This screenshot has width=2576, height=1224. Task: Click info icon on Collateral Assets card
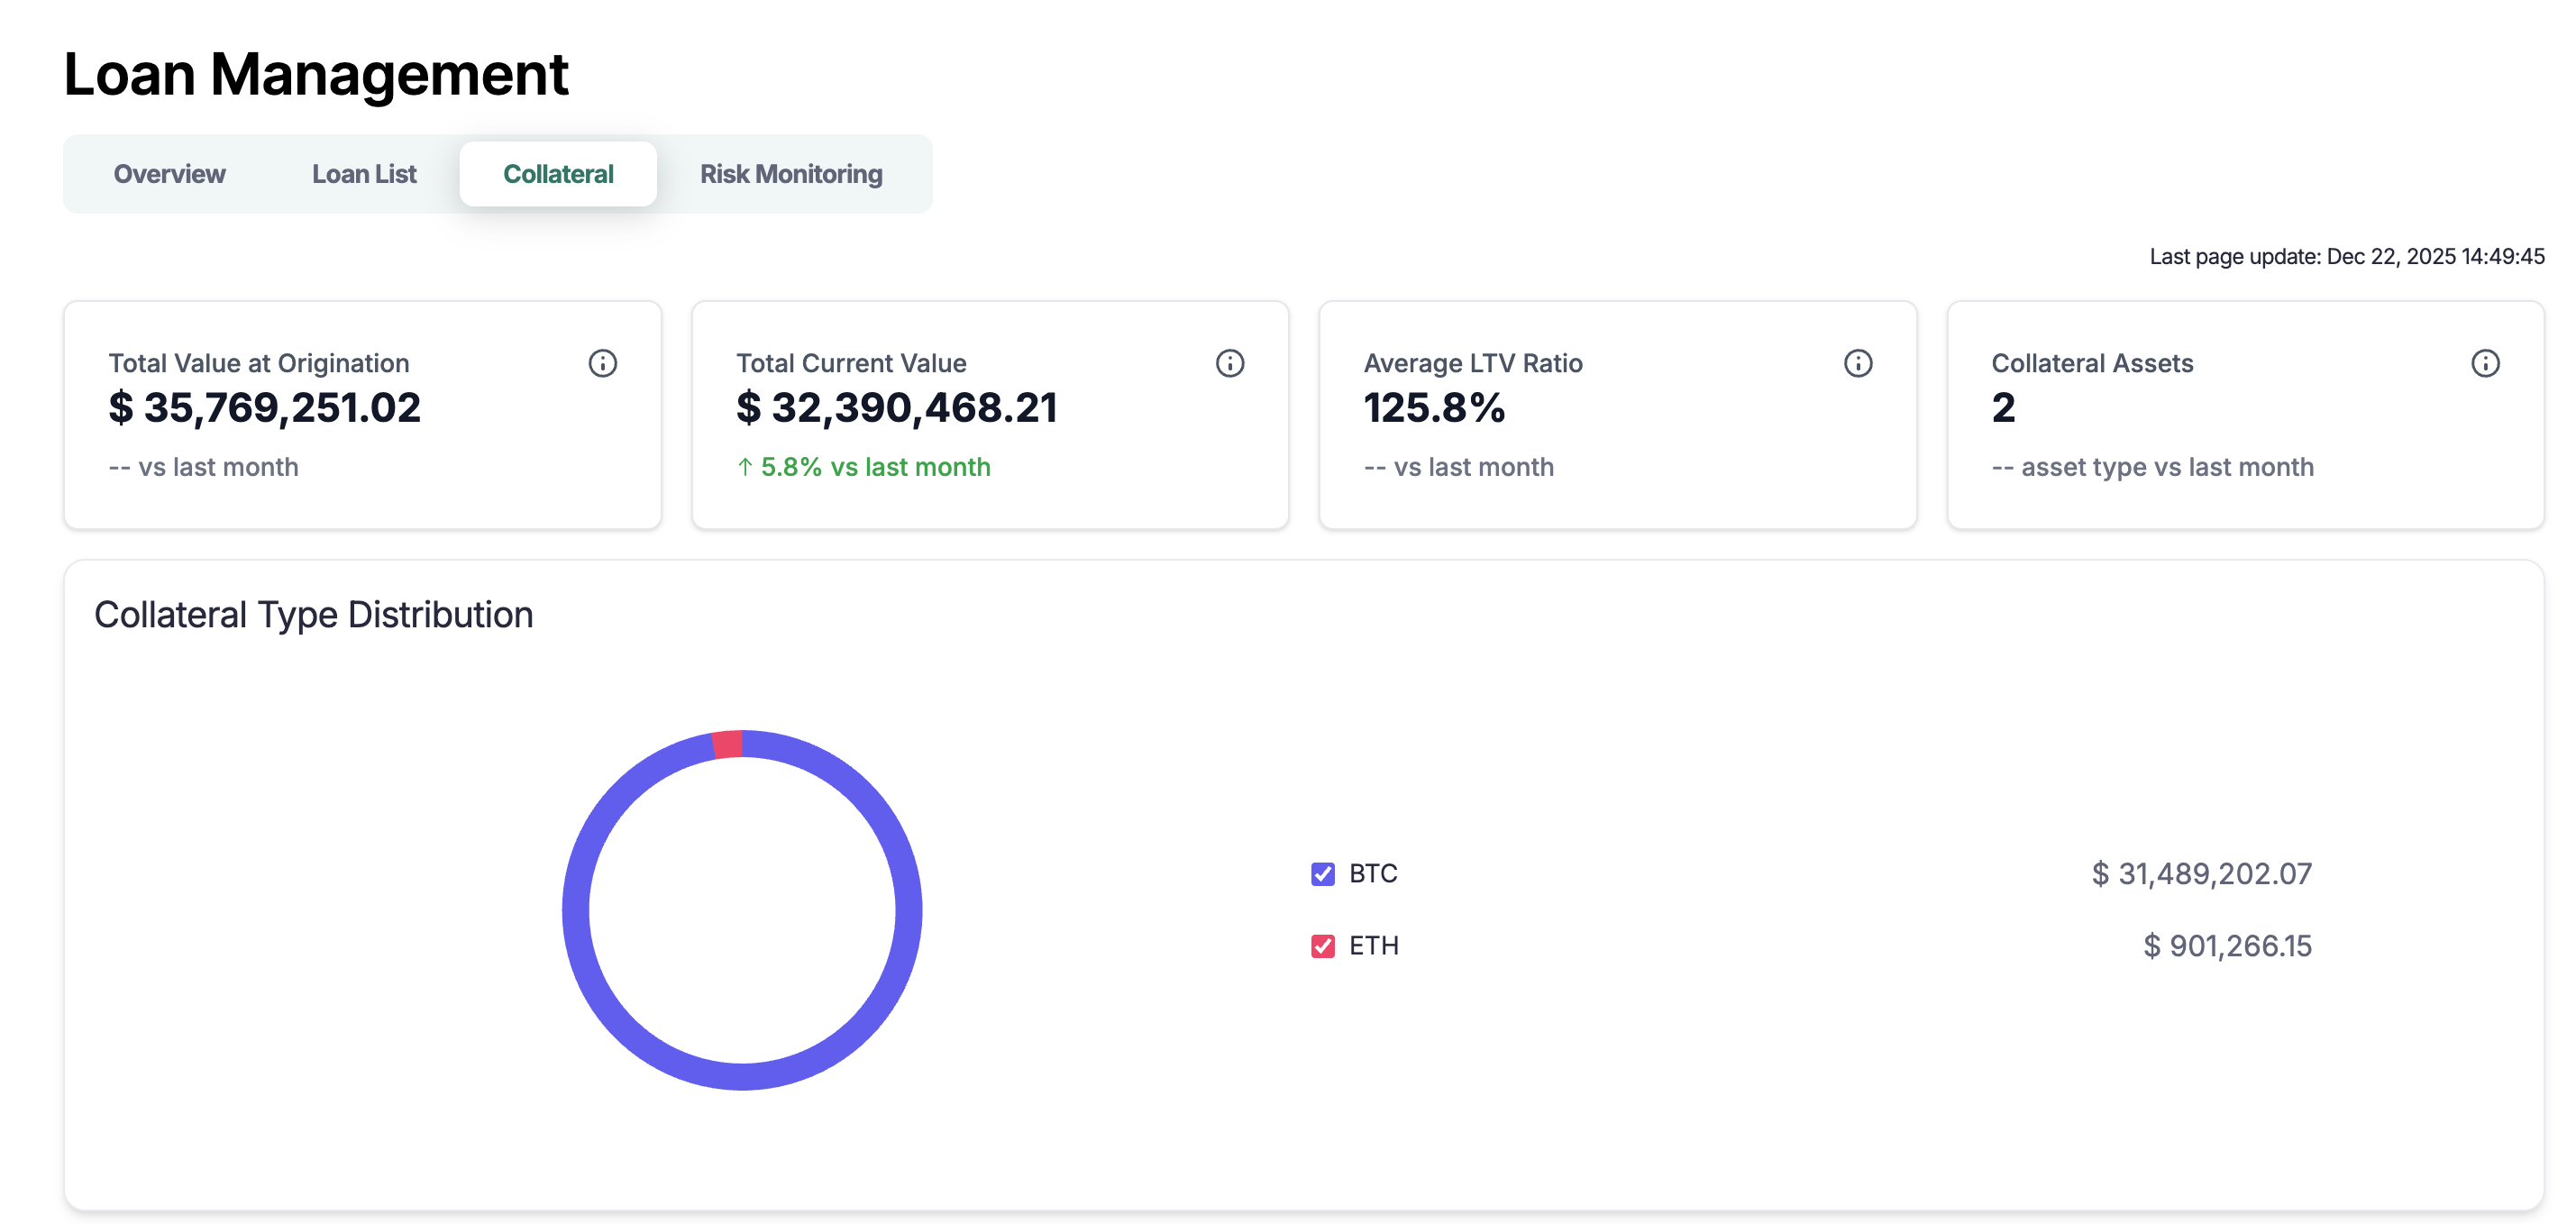[2484, 363]
